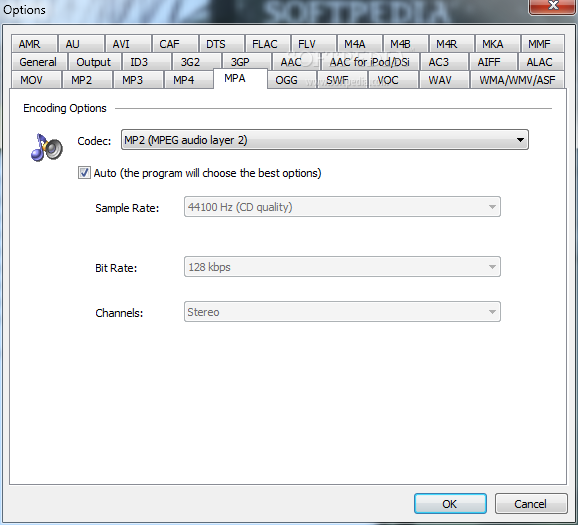
Task: Open the VOC tab
Action: 393,80
